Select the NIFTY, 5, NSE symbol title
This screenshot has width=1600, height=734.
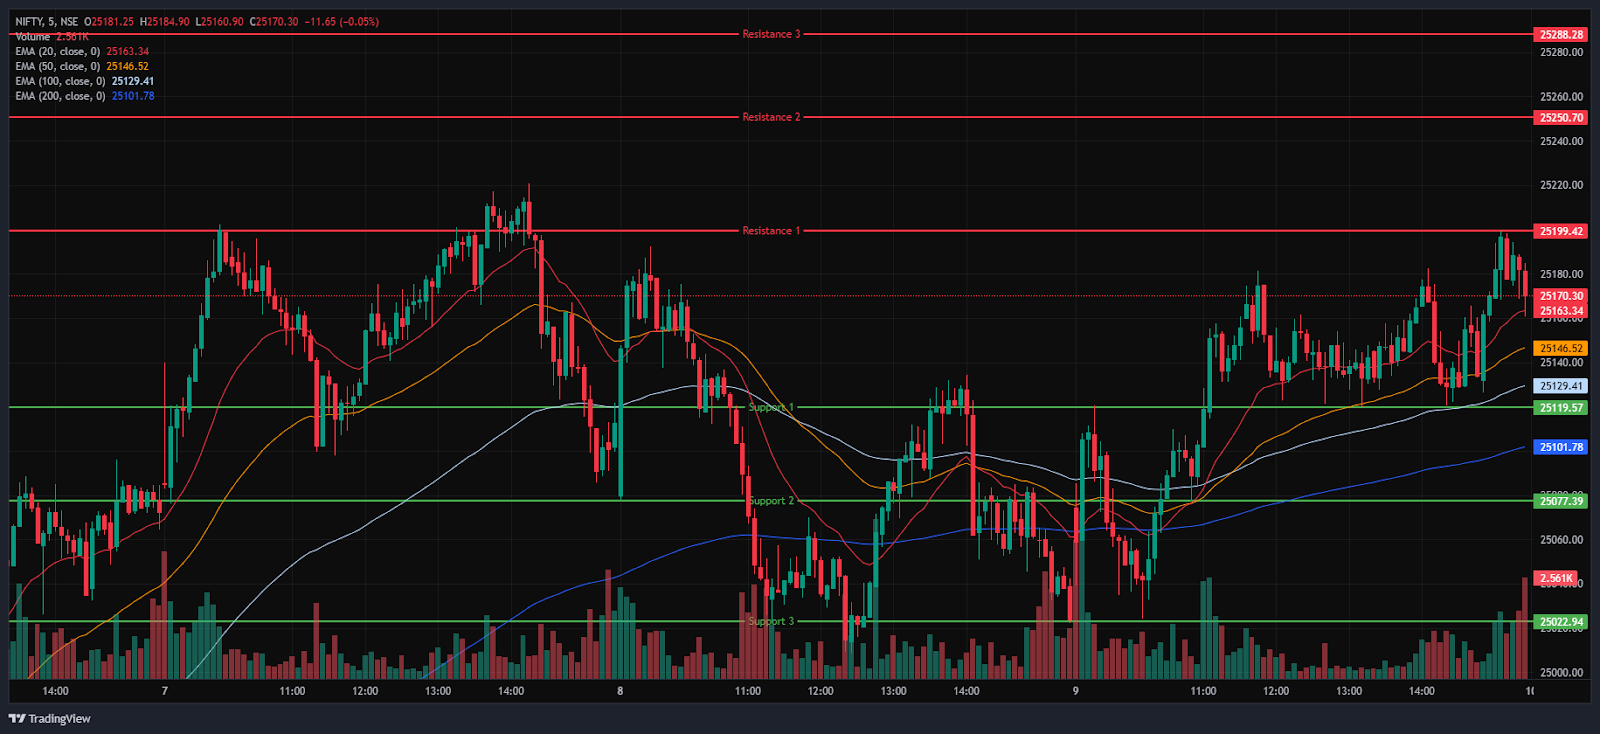[x=47, y=22]
